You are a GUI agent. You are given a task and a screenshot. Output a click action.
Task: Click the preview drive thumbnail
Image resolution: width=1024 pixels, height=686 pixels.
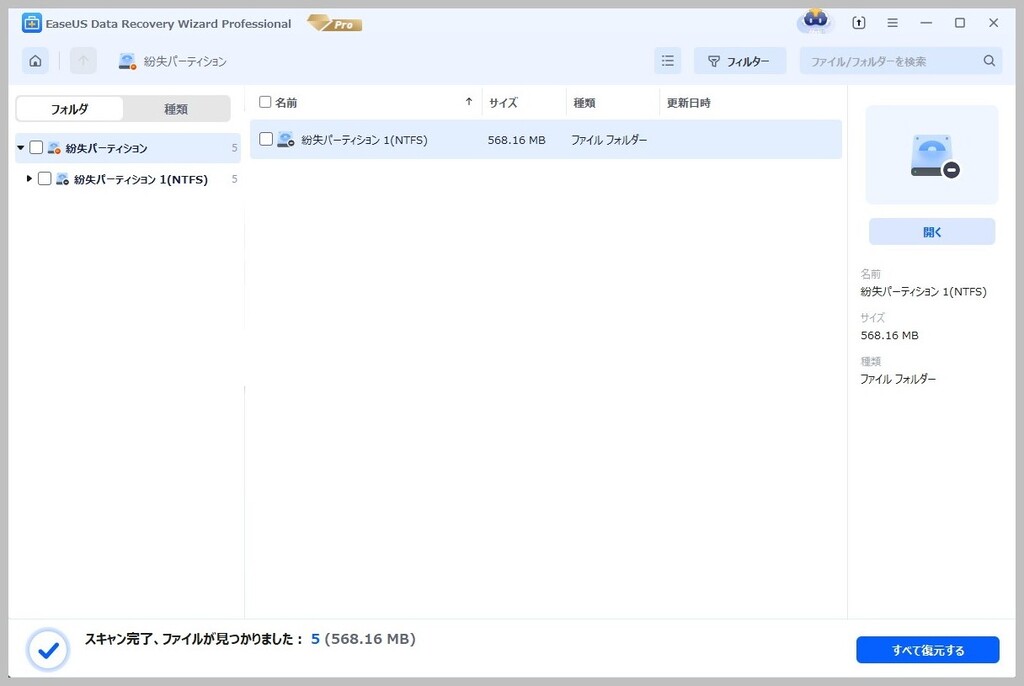(932, 155)
